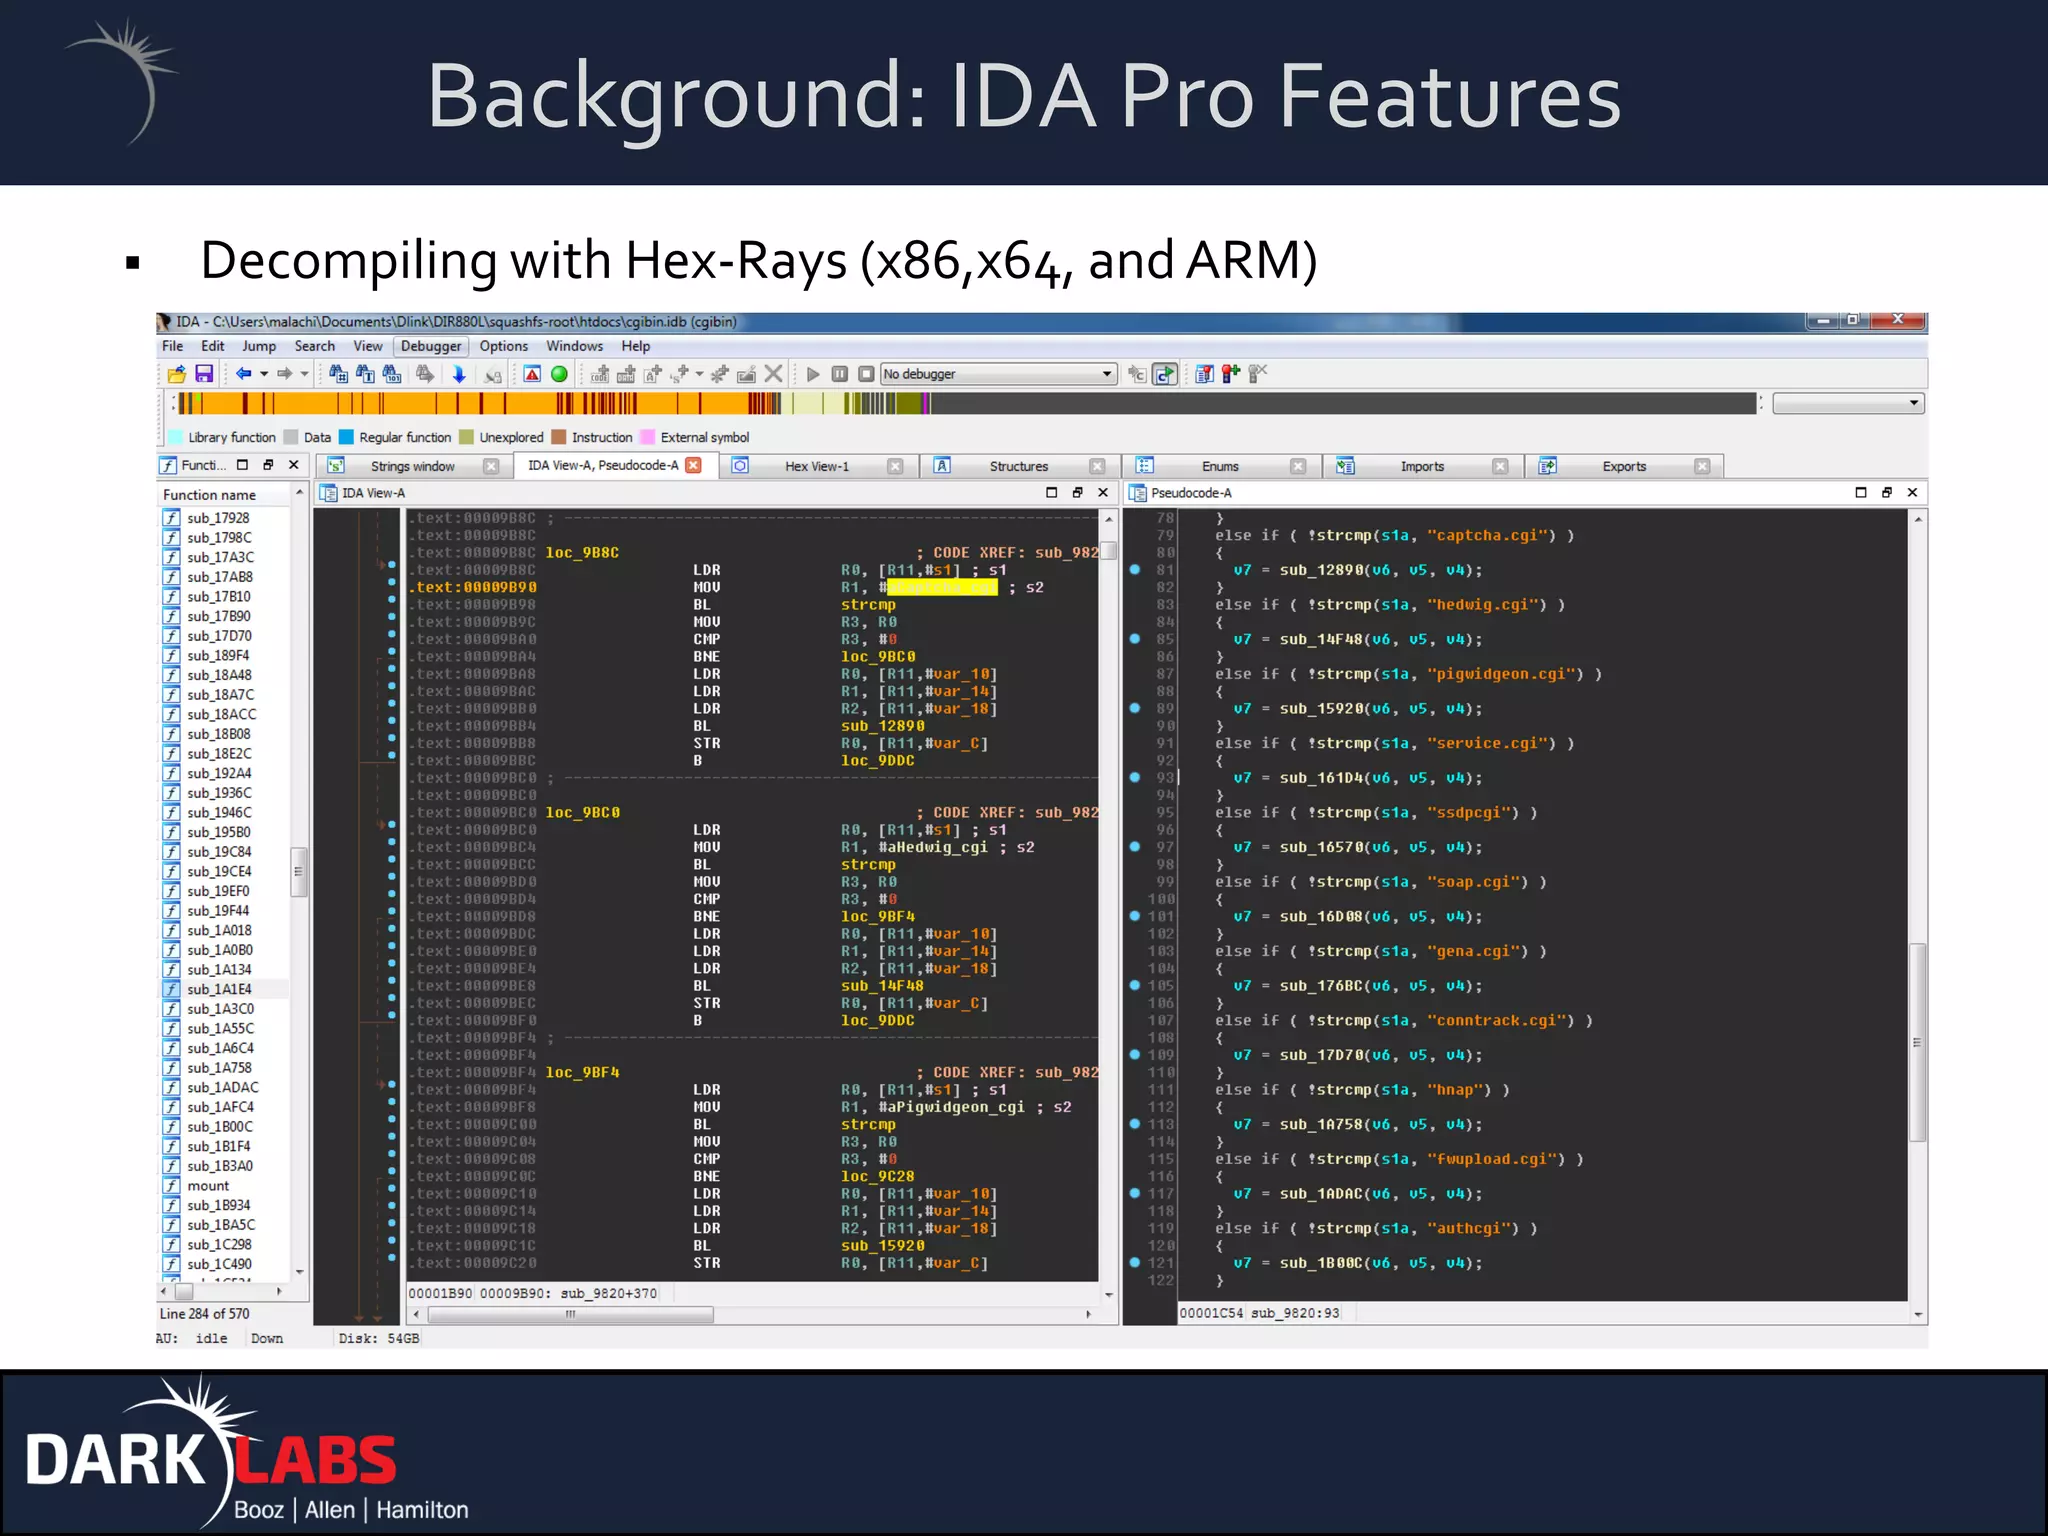Screen dimensions: 2048x1536
Task: Click the breakpoint list toolbar icon
Action: [x=1205, y=374]
